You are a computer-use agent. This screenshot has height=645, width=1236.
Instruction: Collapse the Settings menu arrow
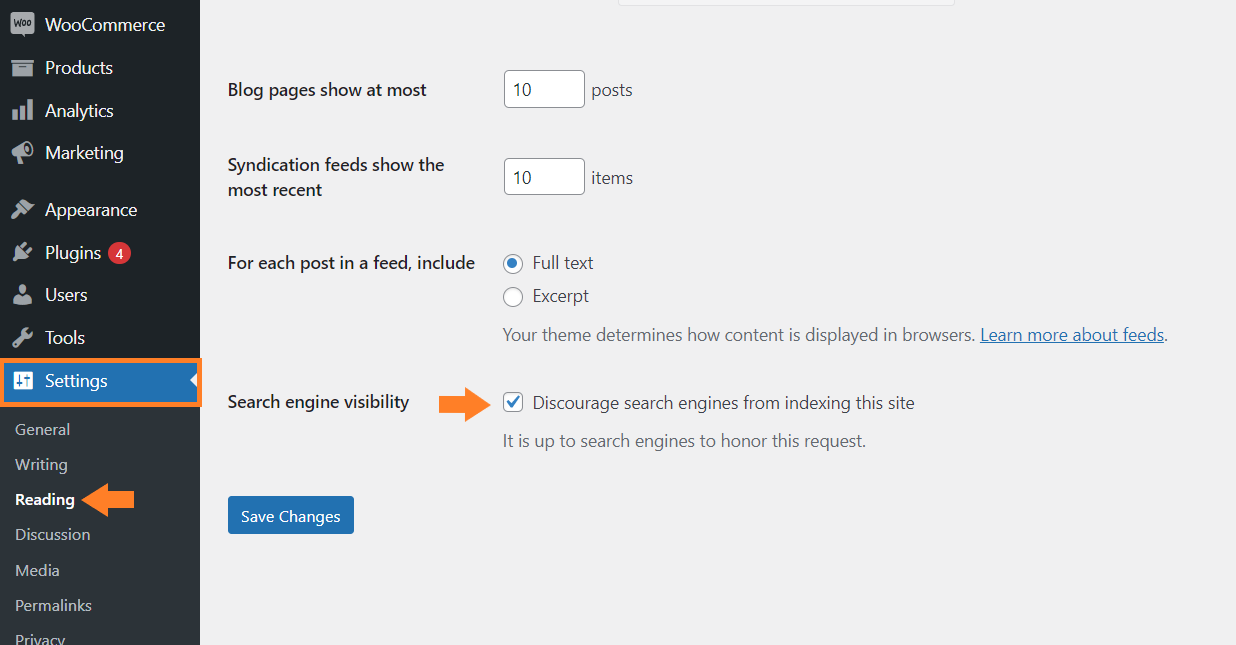coord(194,381)
